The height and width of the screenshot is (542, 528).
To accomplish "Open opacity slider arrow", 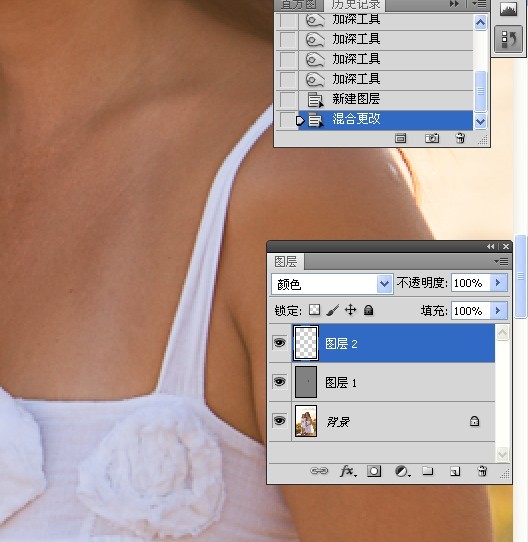I will pyautogui.click(x=498, y=283).
